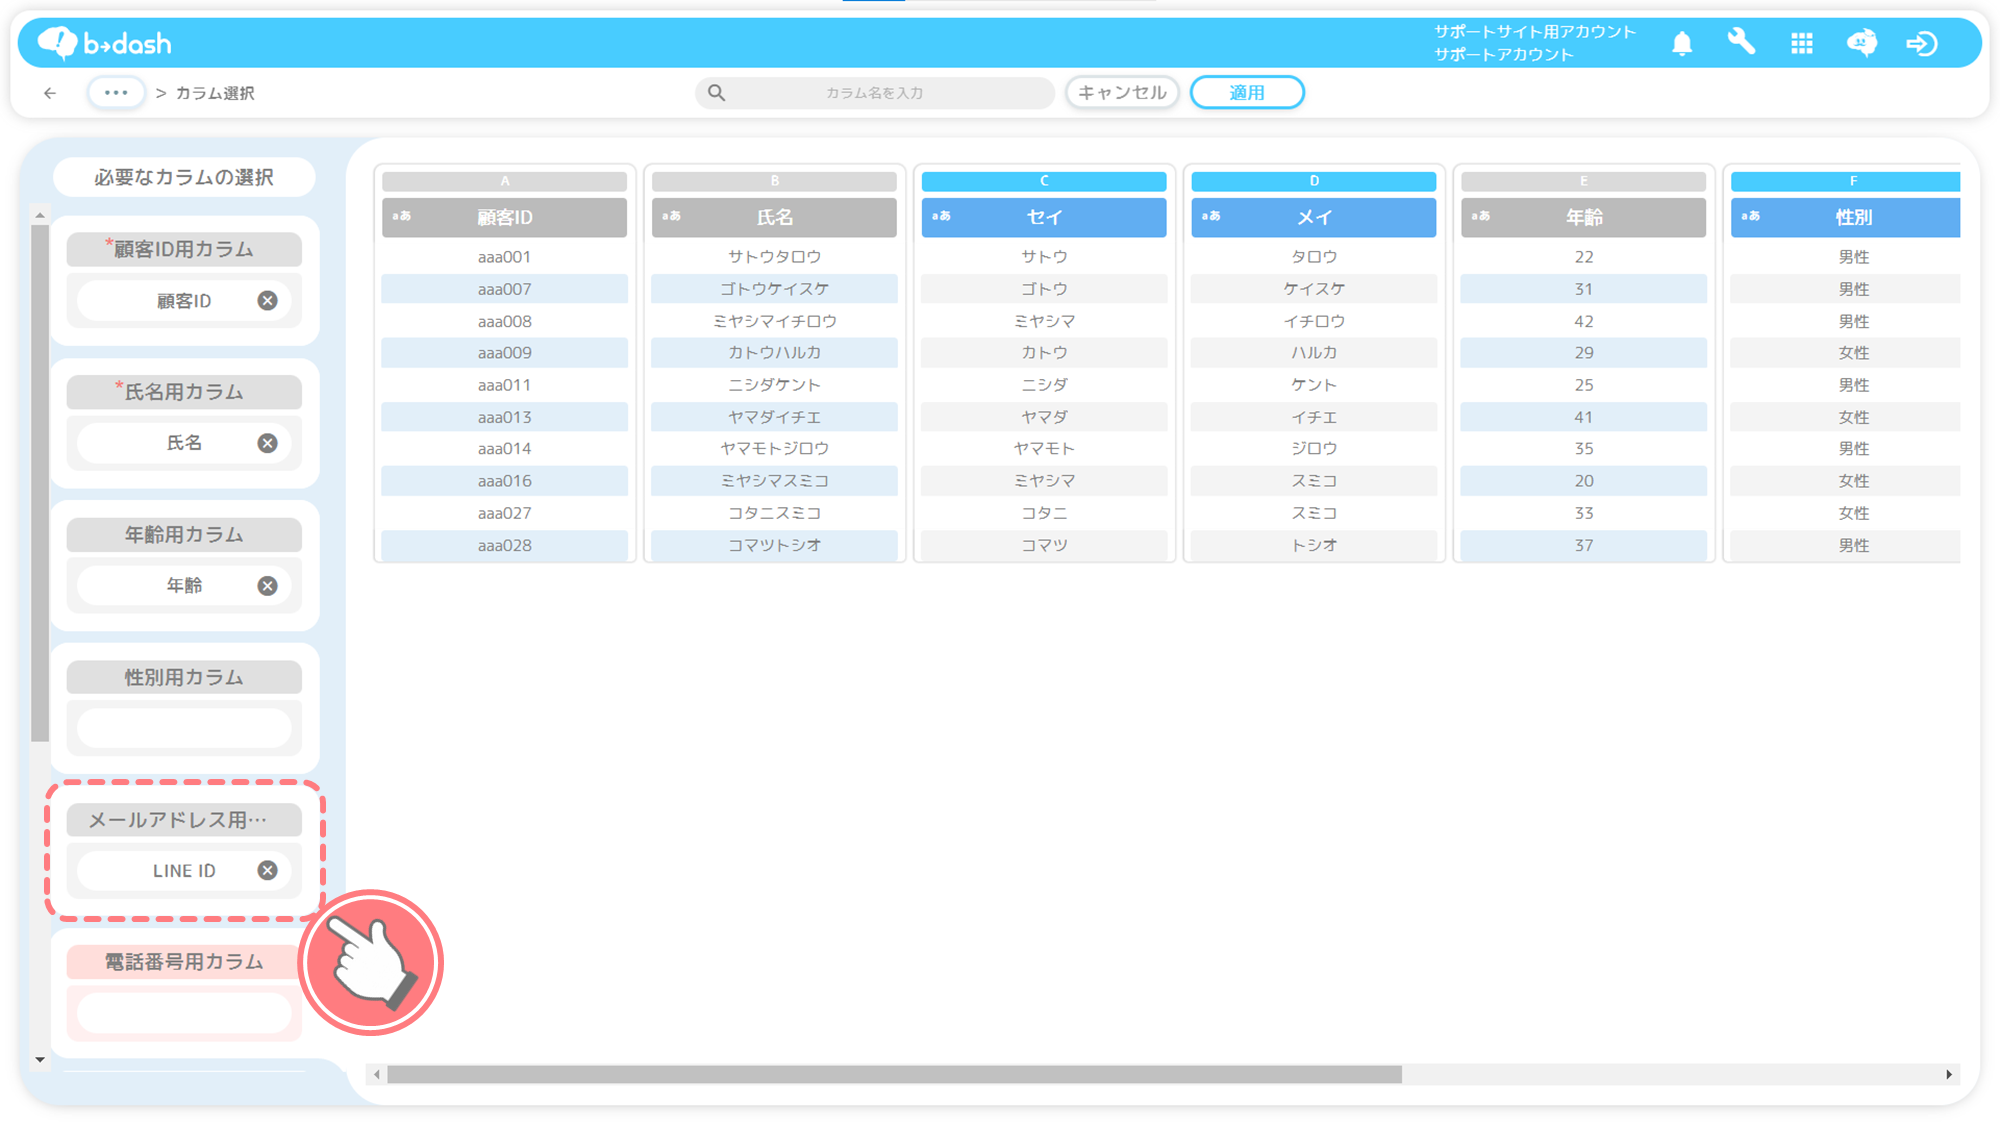Click the search magnifier icon
2000x1125 pixels.
click(x=716, y=93)
